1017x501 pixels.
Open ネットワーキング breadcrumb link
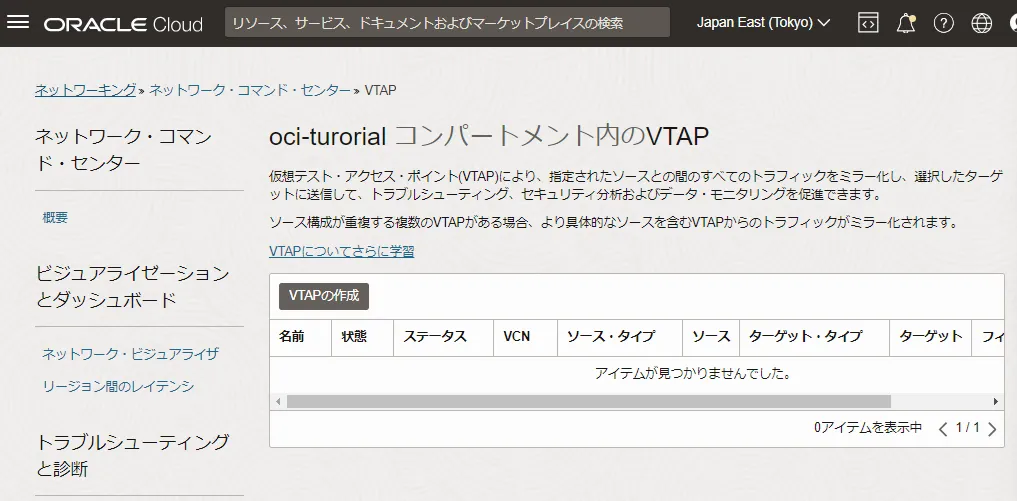point(86,90)
